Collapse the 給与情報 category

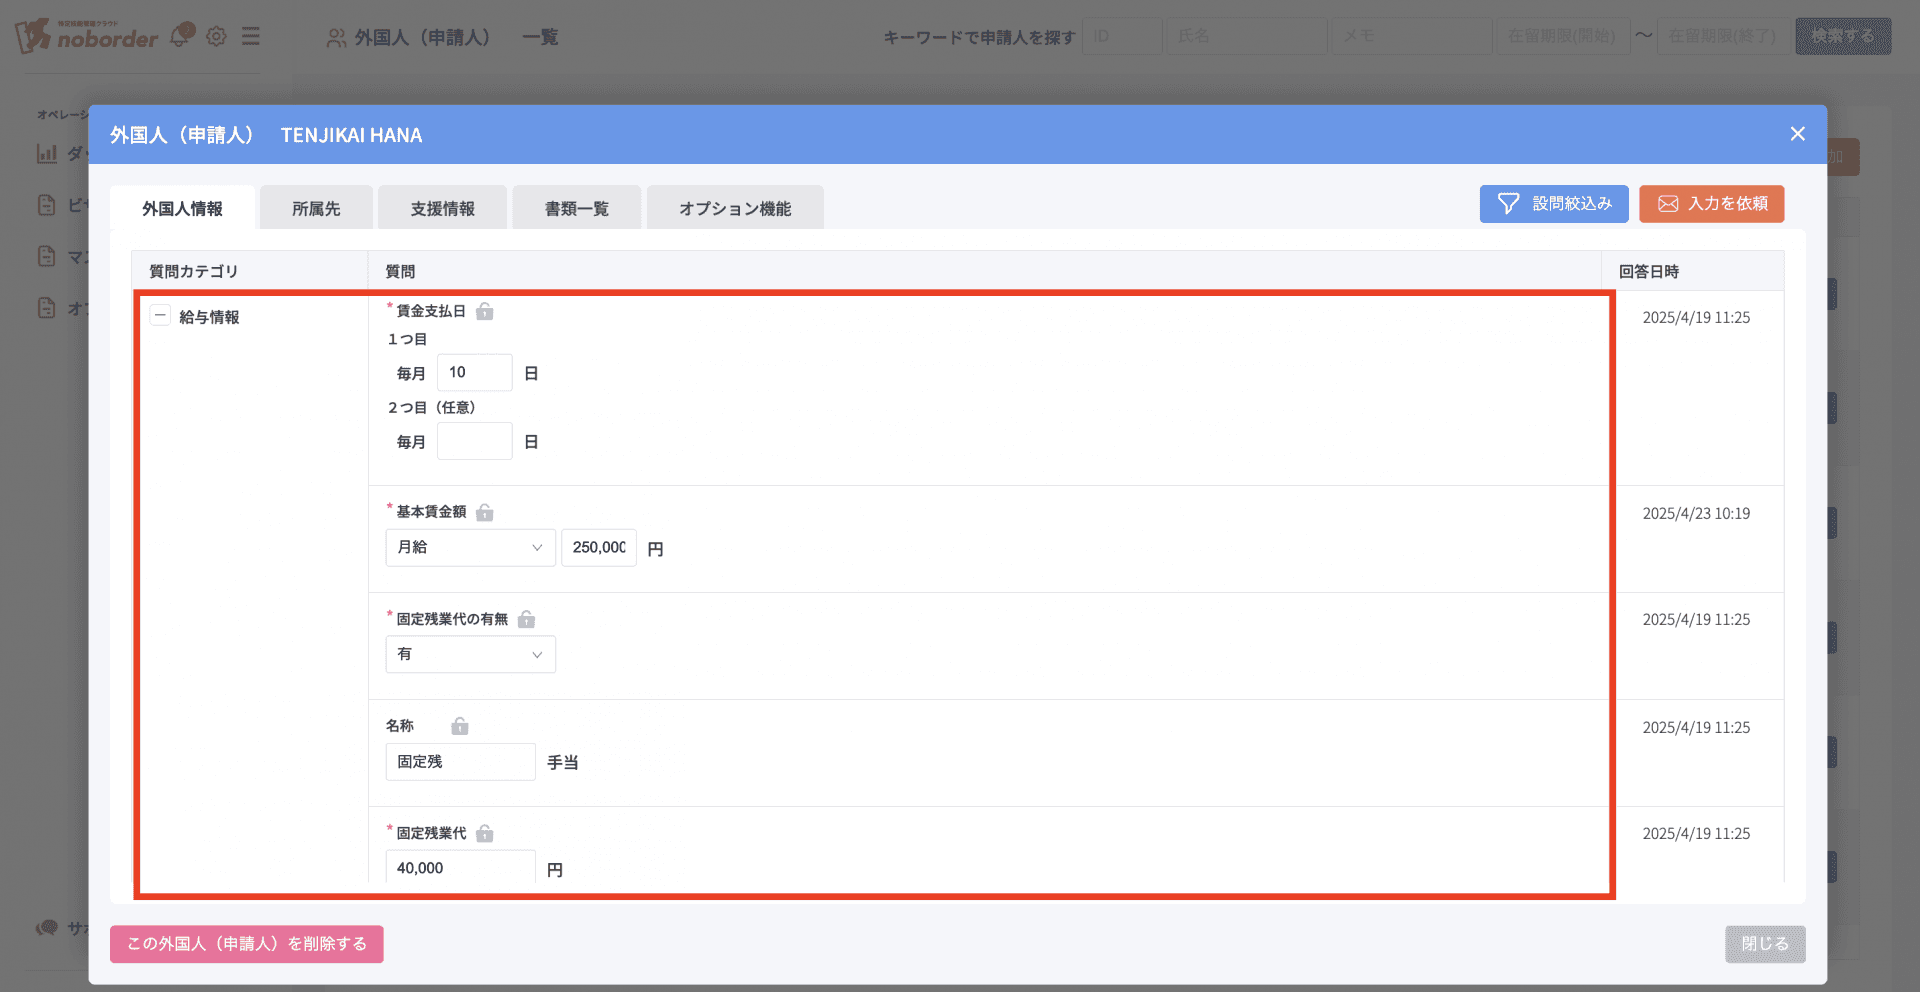click(x=160, y=316)
